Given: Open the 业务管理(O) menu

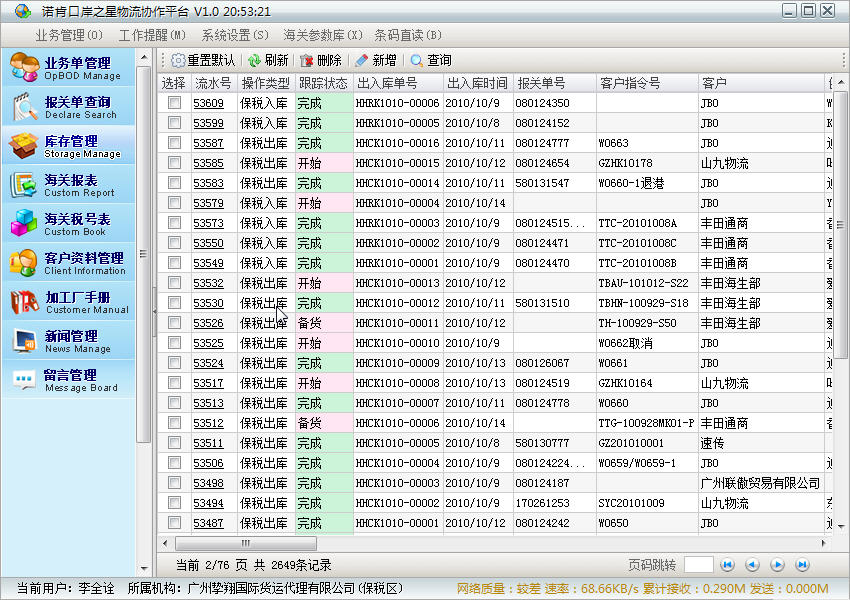Looking at the screenshot, I should point(69,35).
